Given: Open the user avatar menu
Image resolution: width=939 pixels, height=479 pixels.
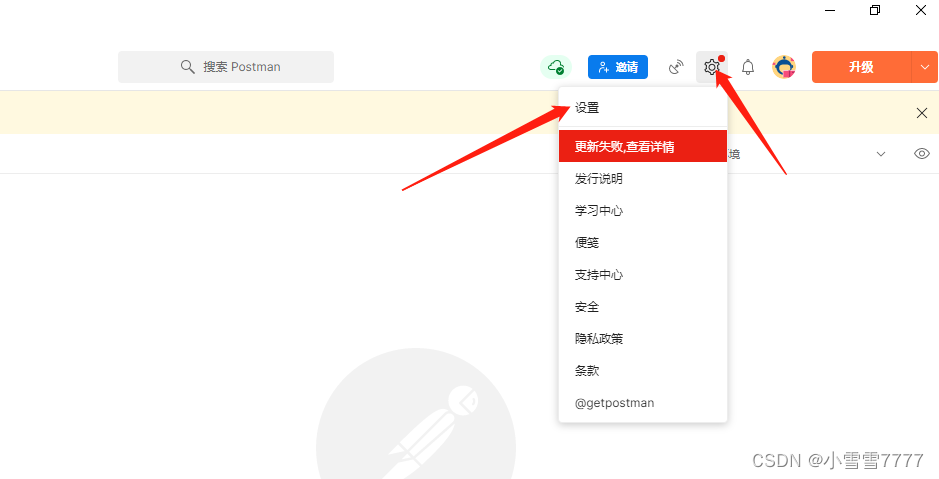Looking at the screenshot, I should [784, 67].
